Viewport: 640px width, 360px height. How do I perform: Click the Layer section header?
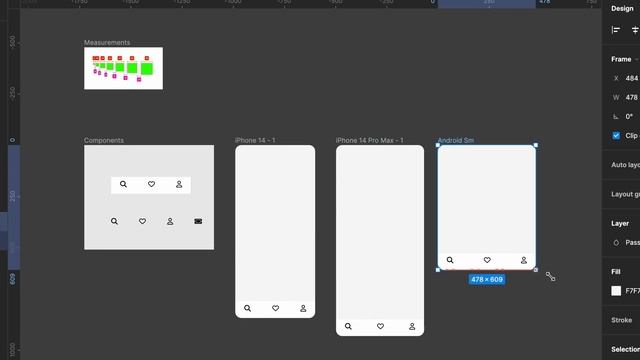[620, 223]
